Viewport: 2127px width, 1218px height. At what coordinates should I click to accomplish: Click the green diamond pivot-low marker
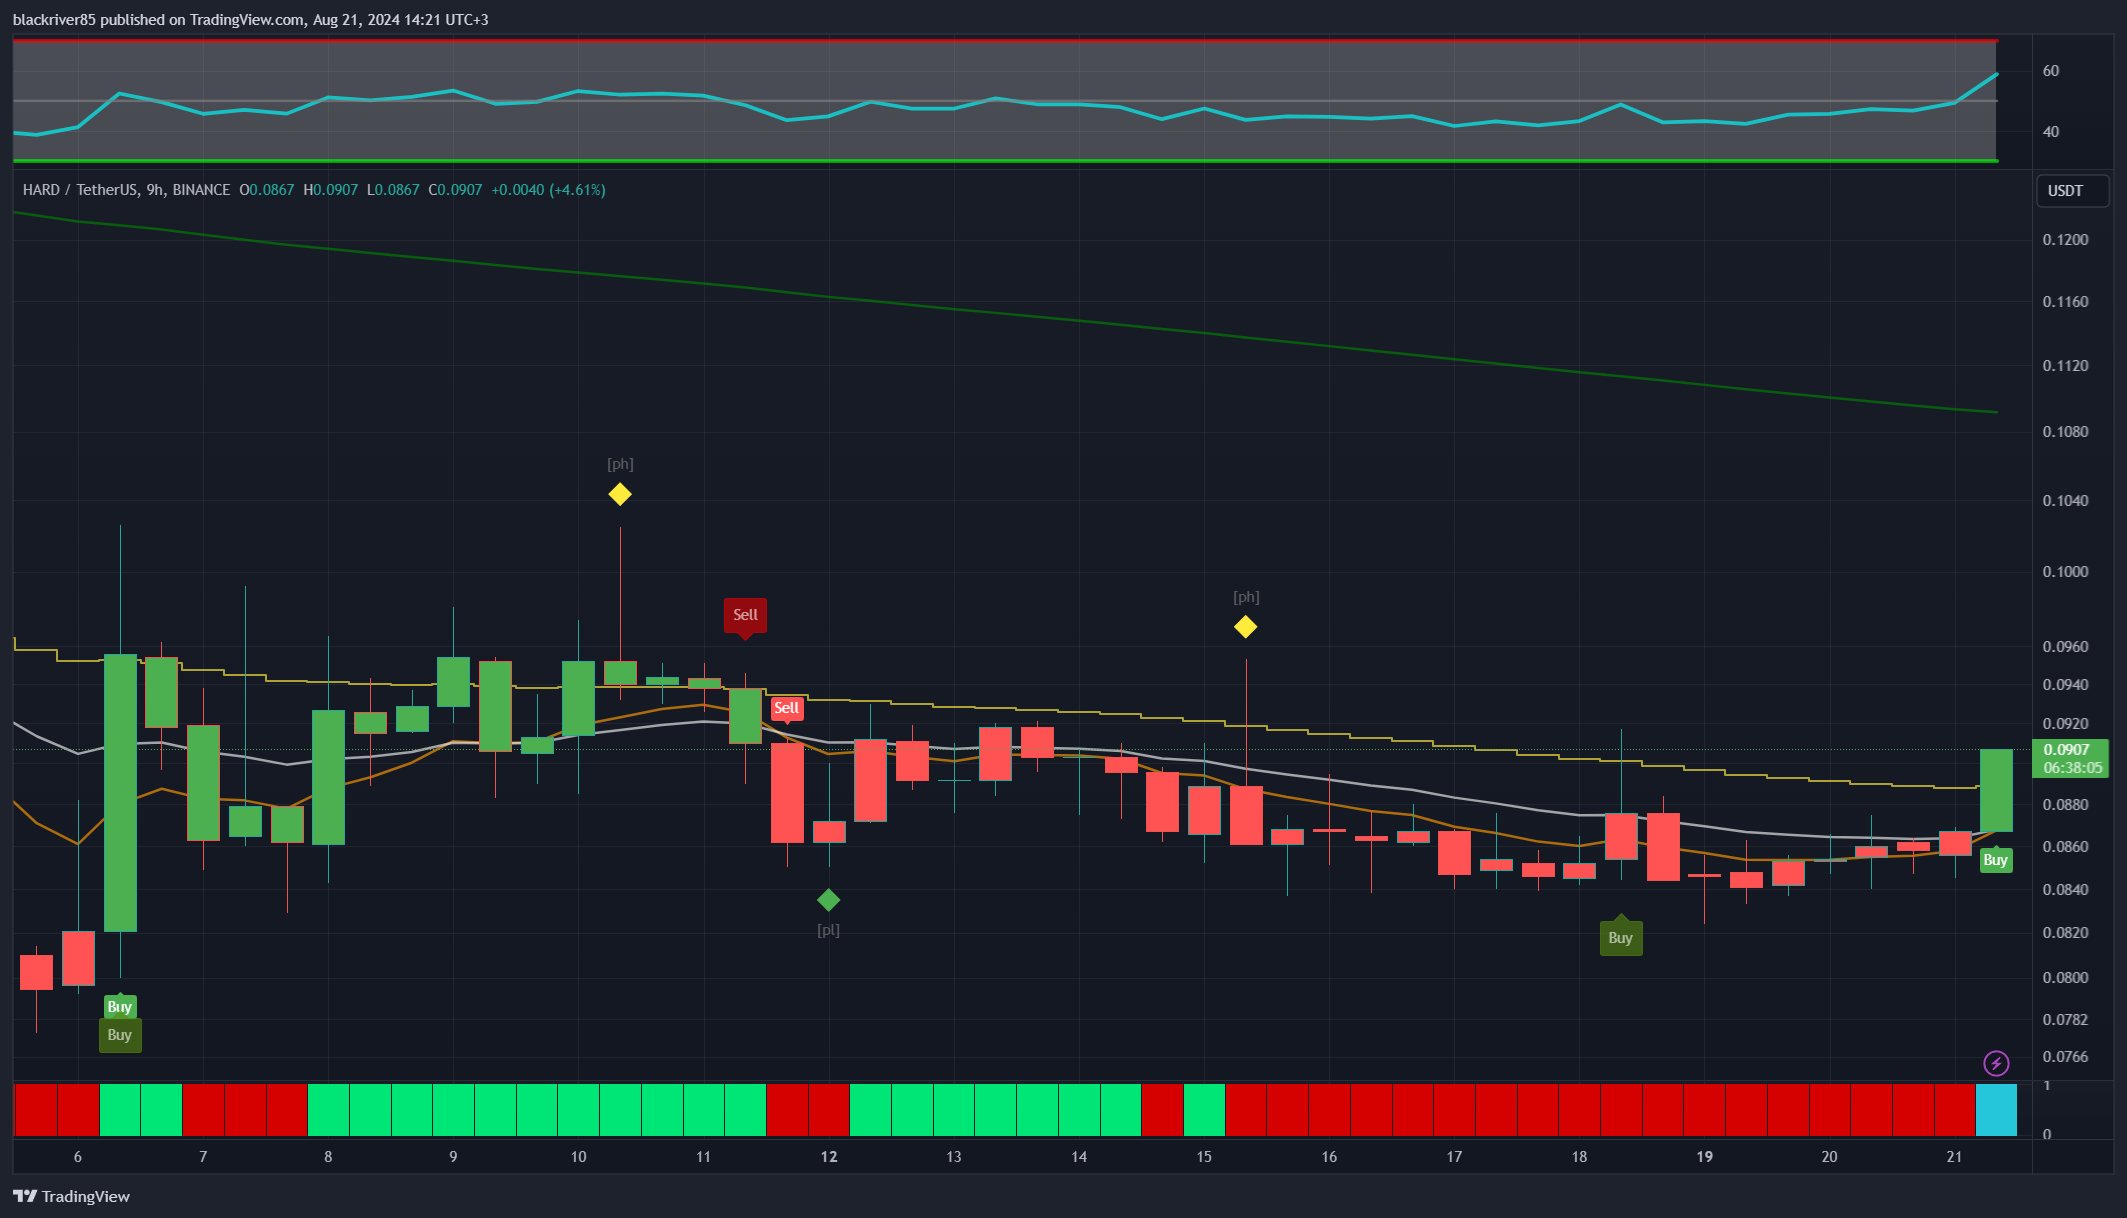click(828, 900)
